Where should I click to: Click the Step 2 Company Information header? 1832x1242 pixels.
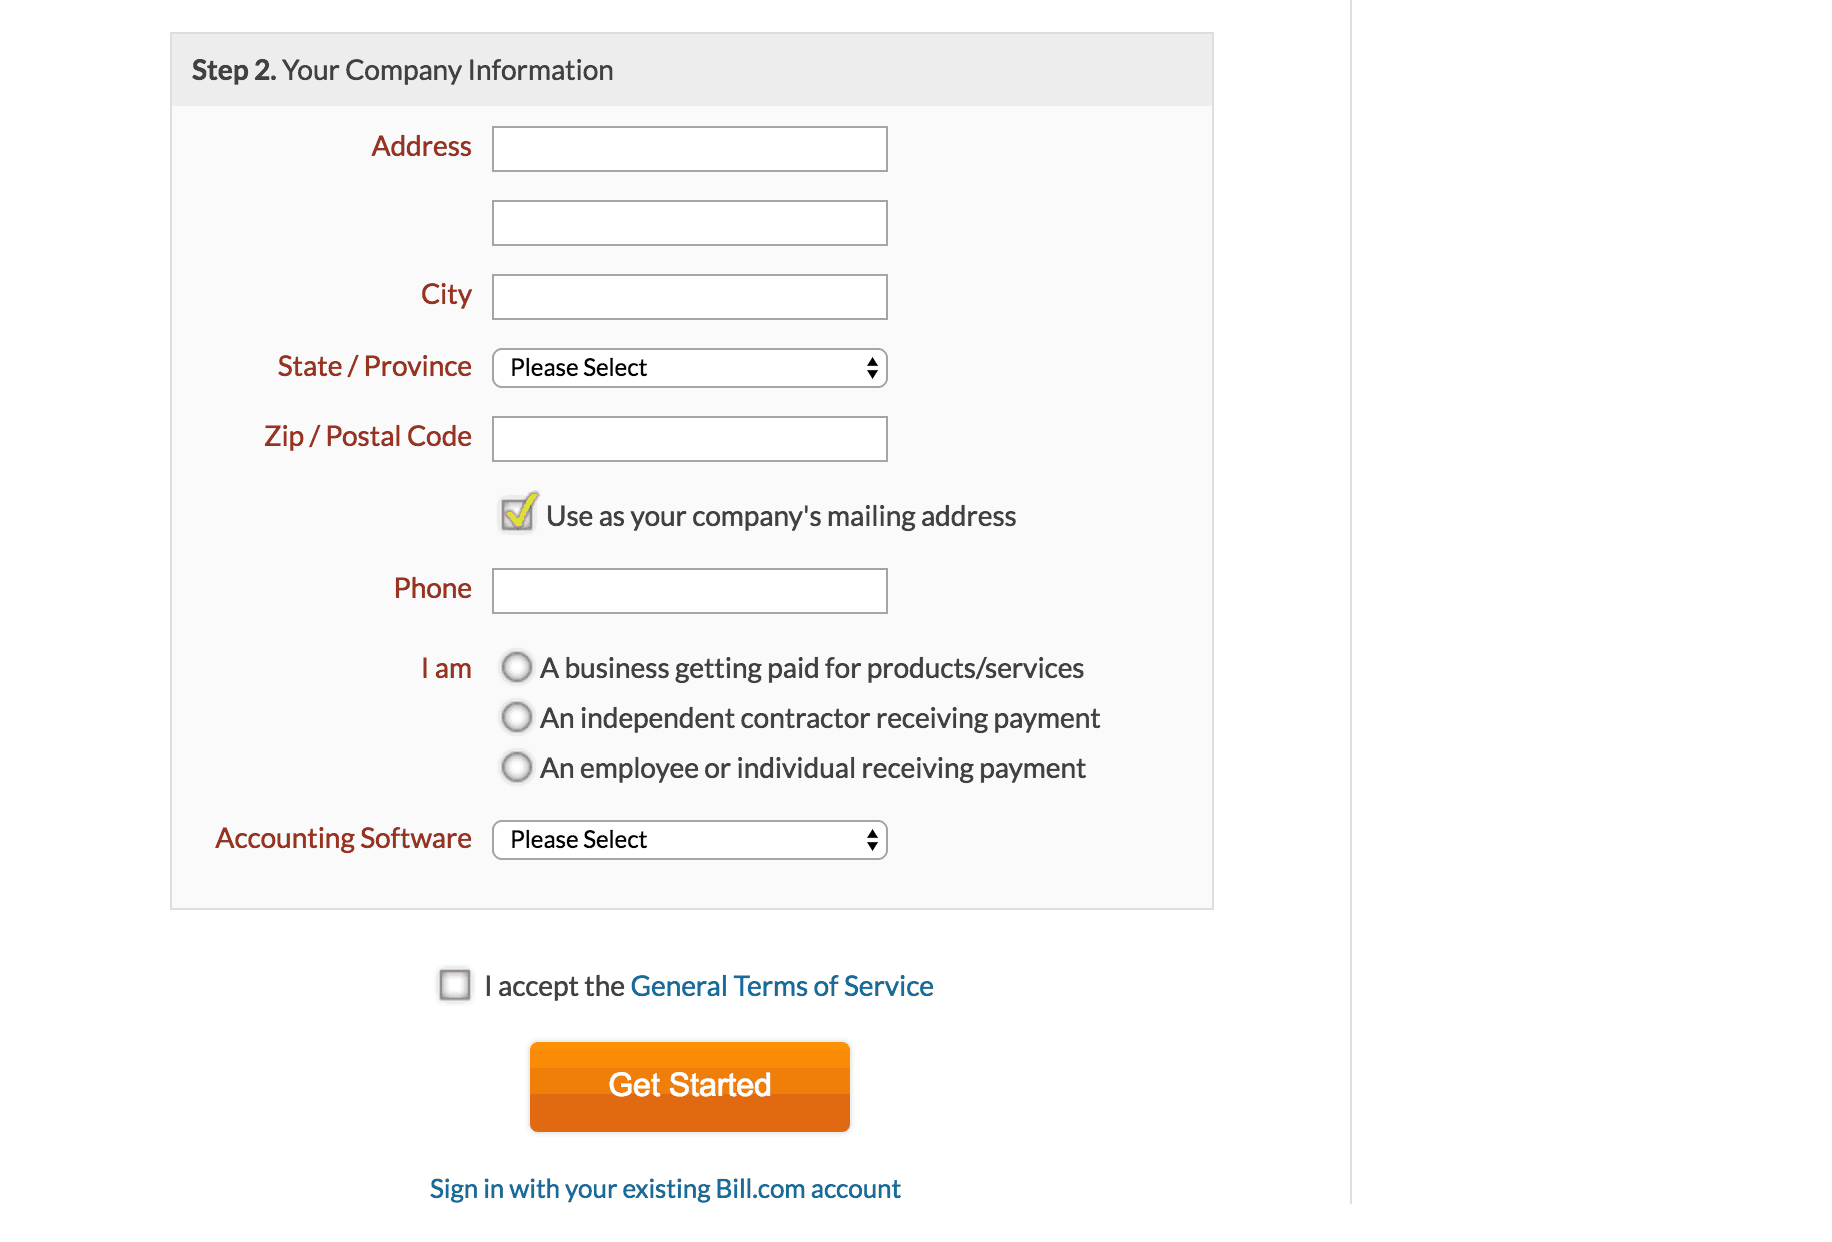coord(402,70)
